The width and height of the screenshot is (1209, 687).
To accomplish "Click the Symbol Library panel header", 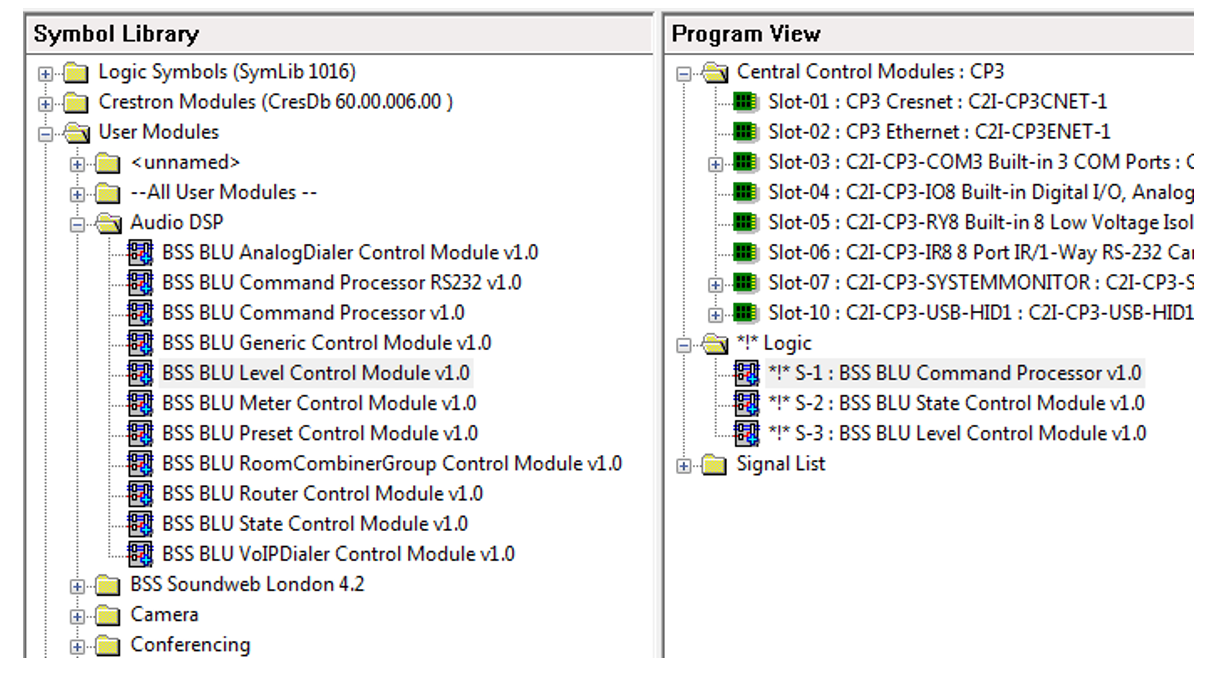I will coord(116,34).
